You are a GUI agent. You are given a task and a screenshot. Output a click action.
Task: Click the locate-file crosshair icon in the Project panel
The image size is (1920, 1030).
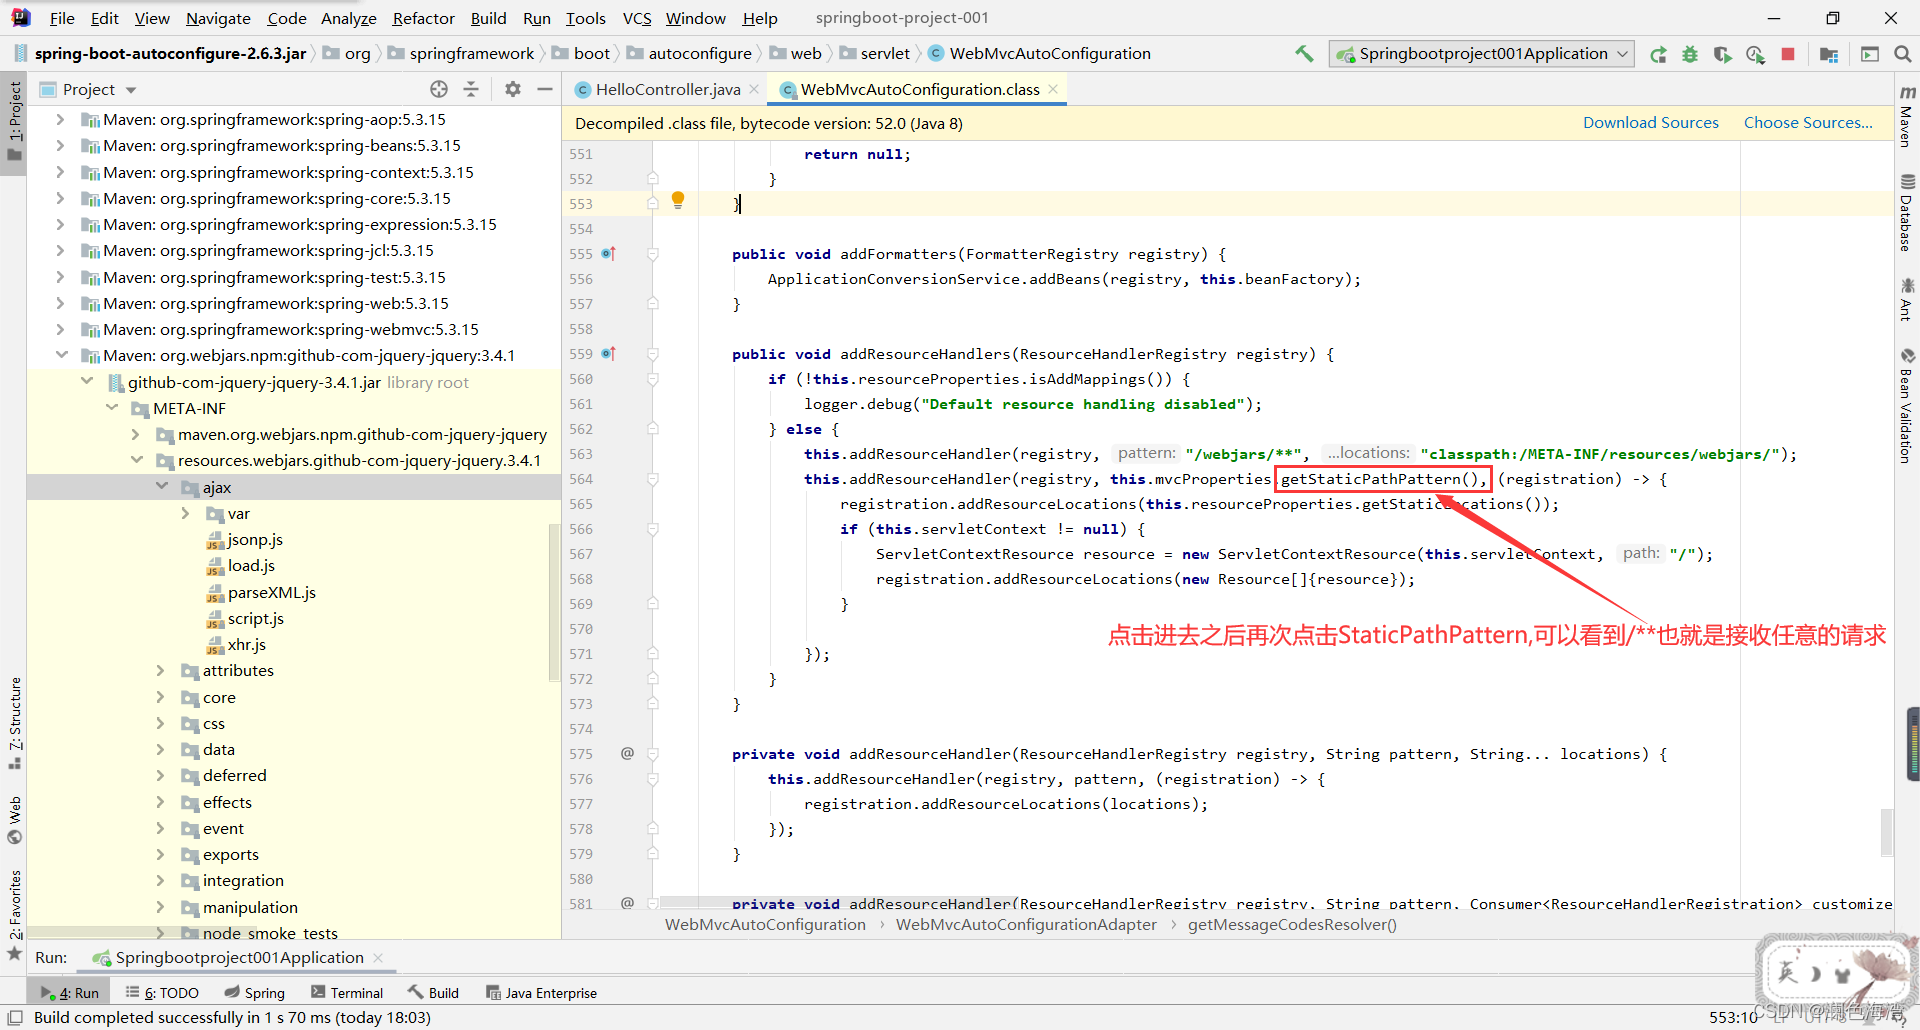coord(439,89)
